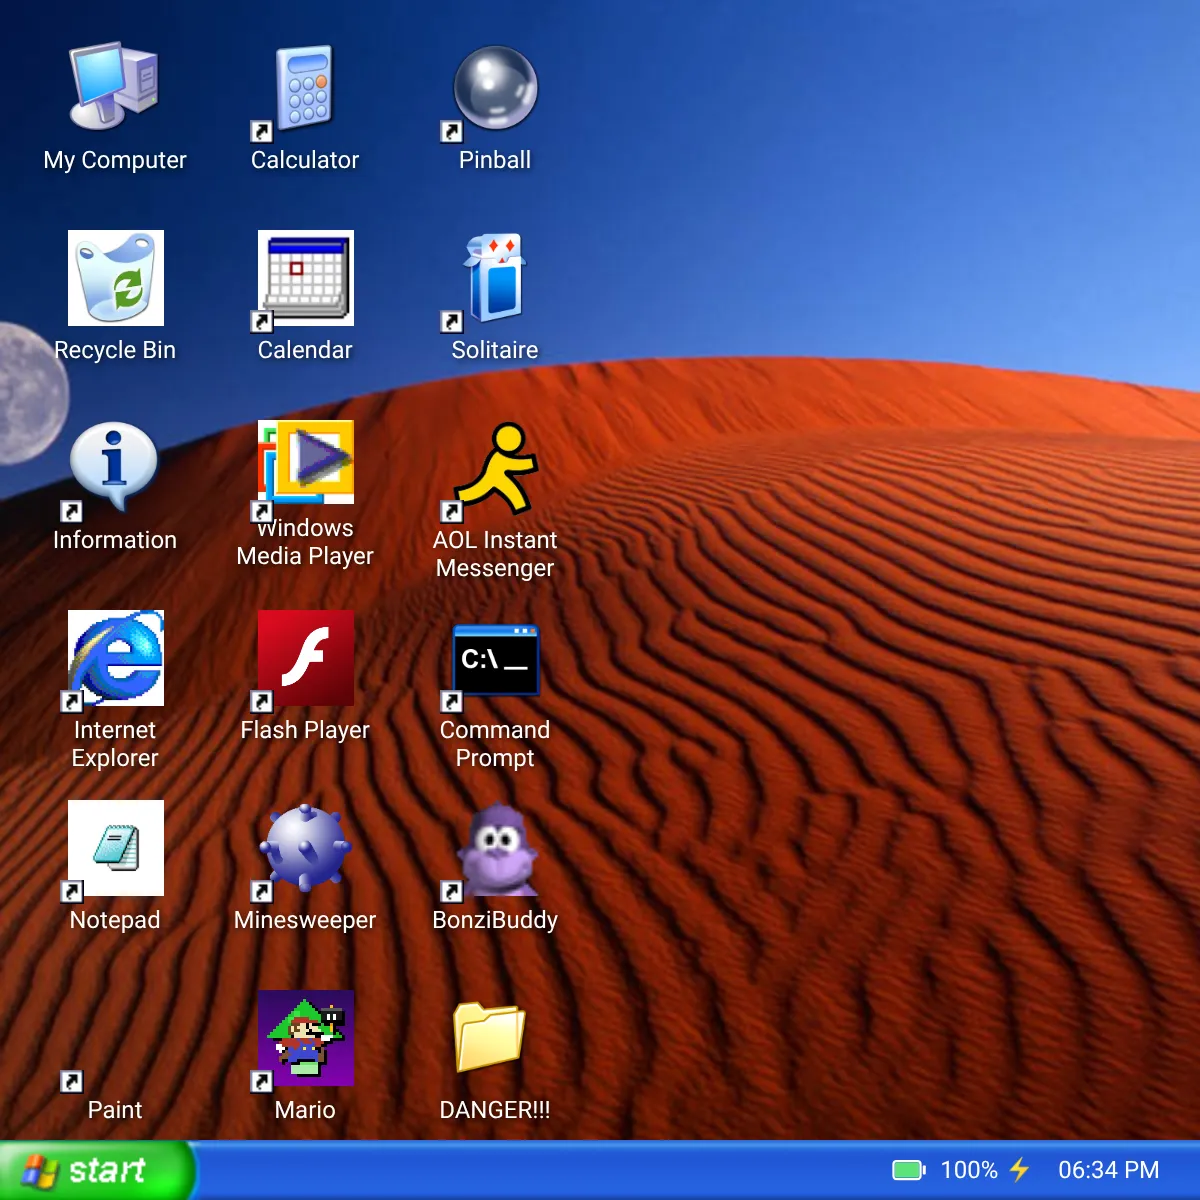Open the Flash Player icon
Screen dimensions: 1200x1200
tap(305, 657)
